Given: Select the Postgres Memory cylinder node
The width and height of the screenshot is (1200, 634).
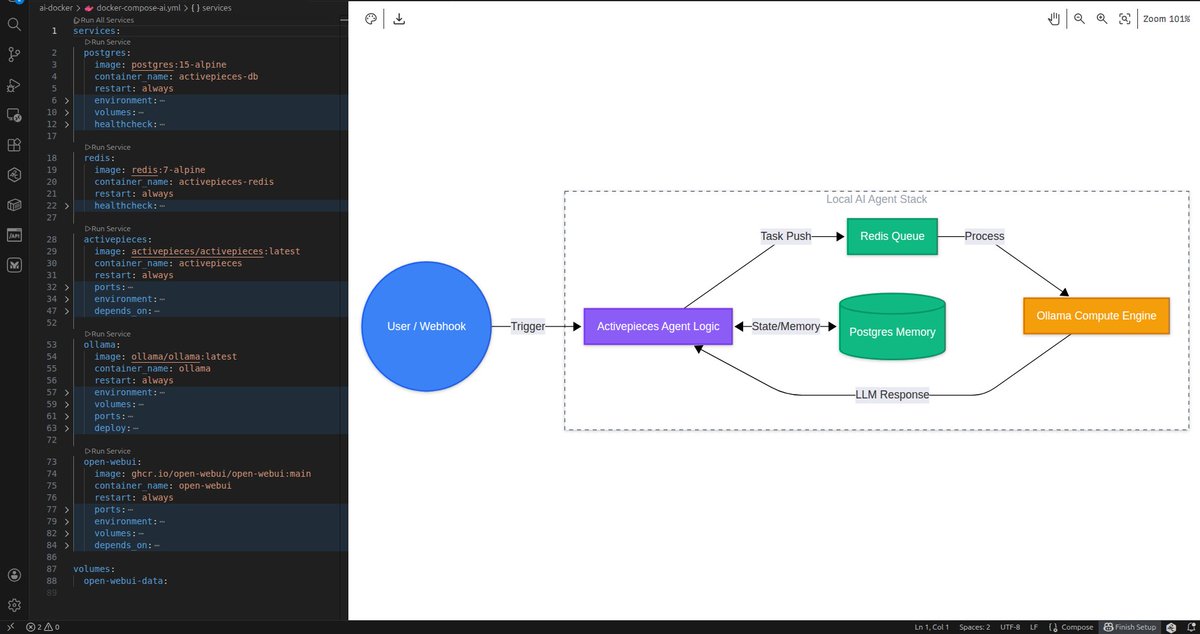Looking at the screenshot, I should (892, 327).
